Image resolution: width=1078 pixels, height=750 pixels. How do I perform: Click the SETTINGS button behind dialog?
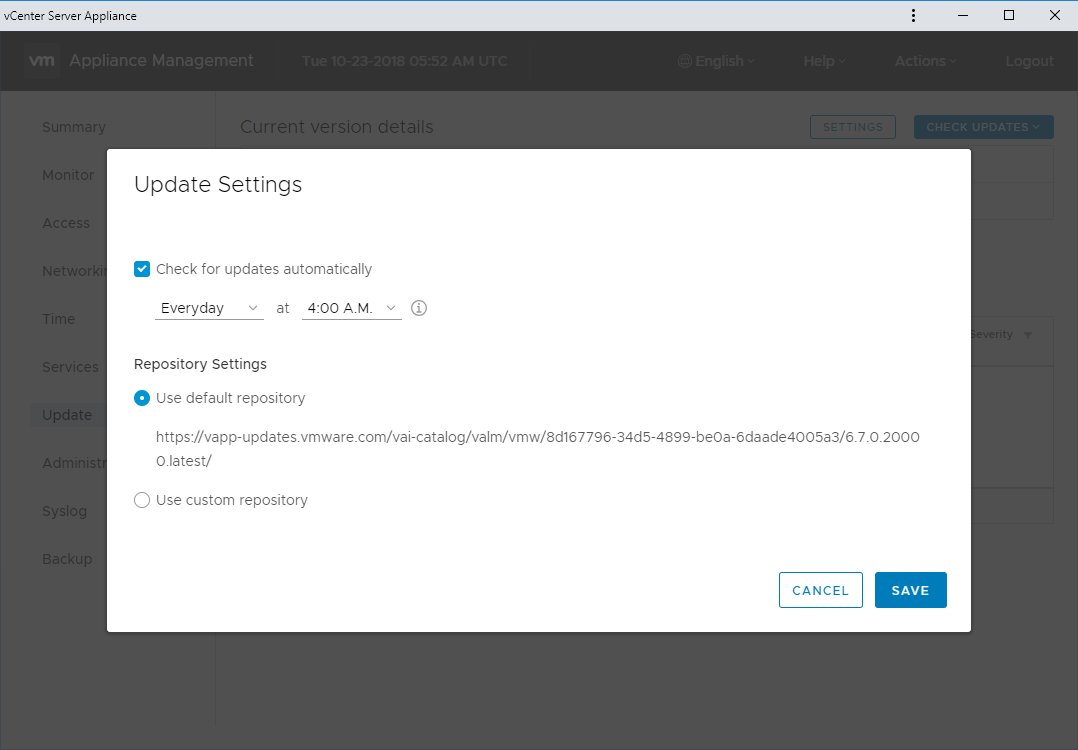click(852, 127)
